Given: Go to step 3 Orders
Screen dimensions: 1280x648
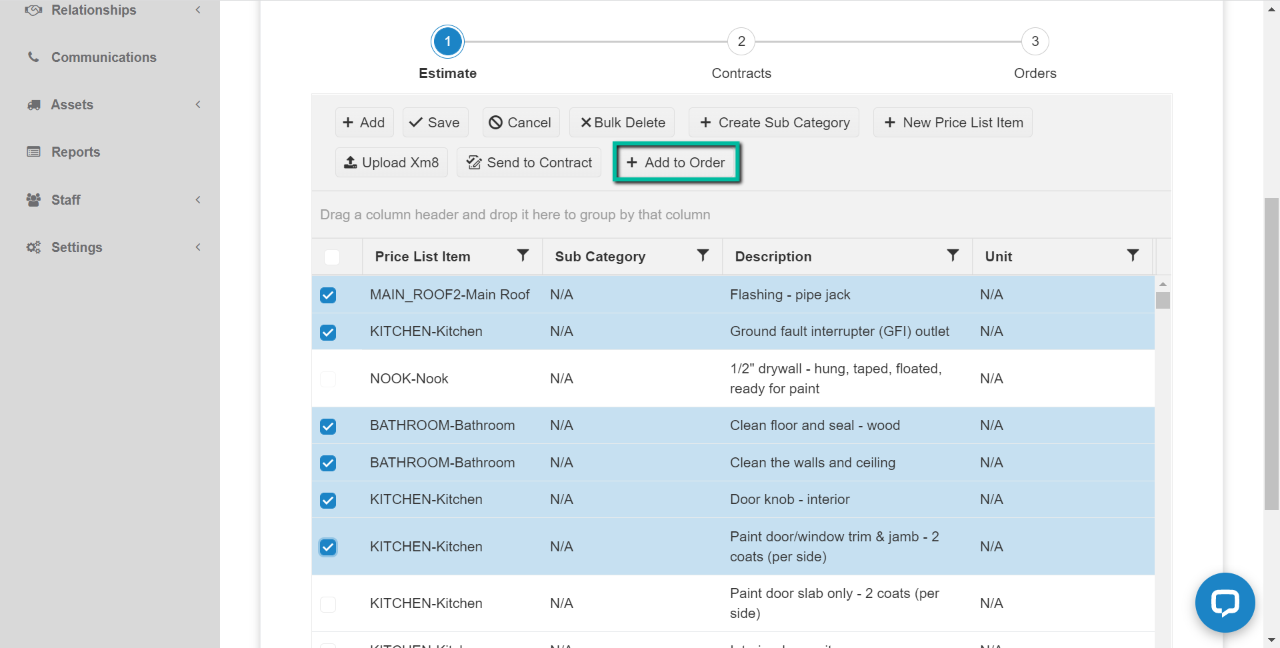Looking at the screenshot, I should coord(1035,42).
